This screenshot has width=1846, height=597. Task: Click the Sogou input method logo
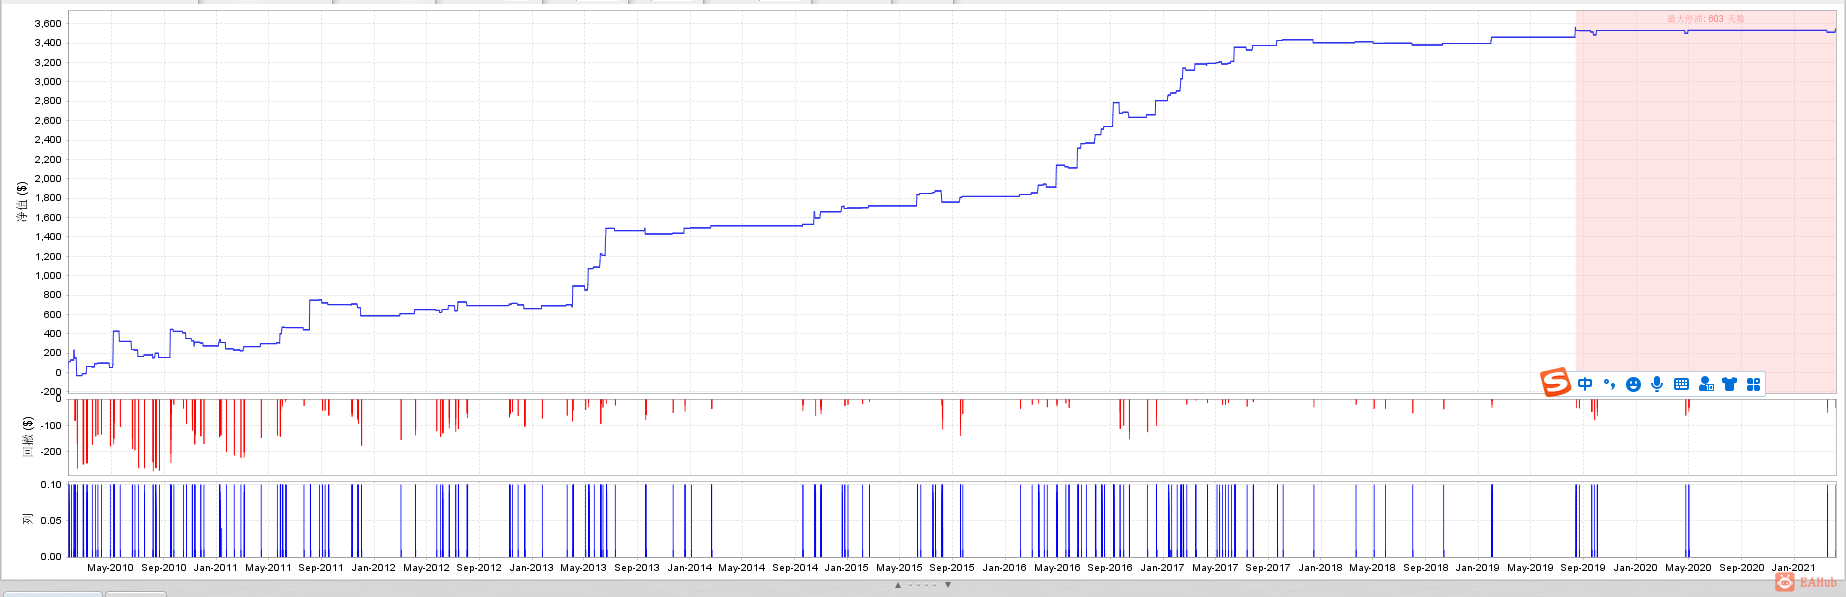pyautogui.click(x=1555, y=382)
